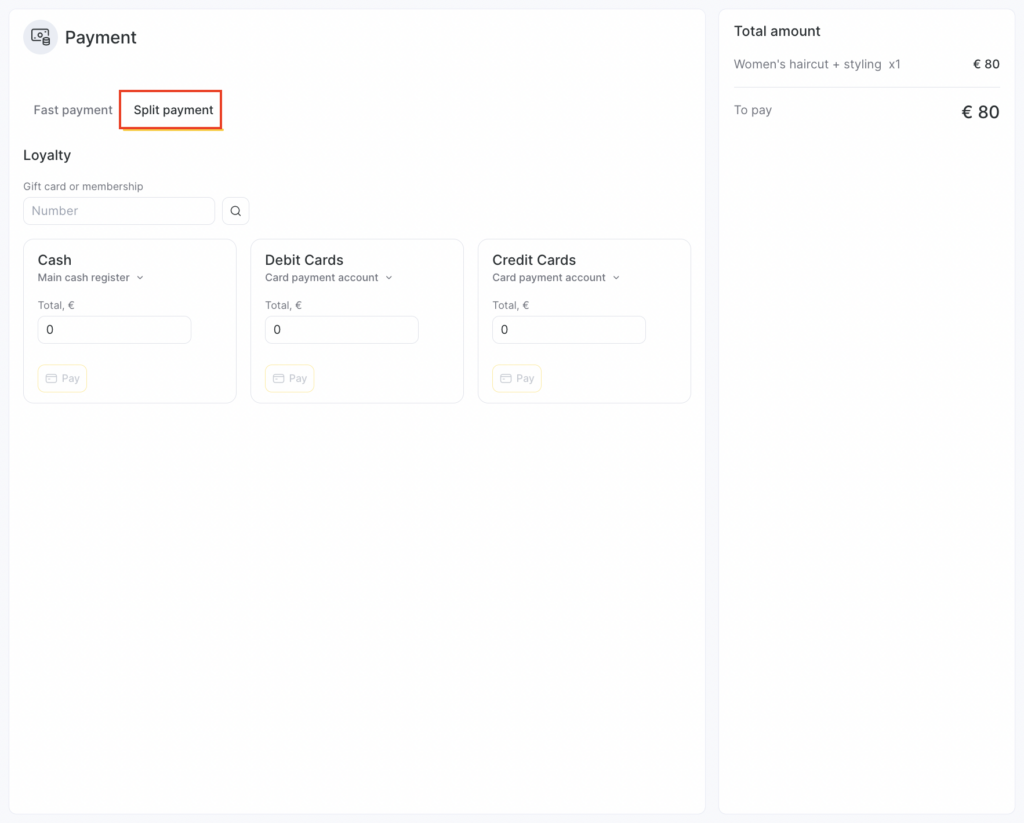Click the Loyalty section heading
Viewport: 1024px width, 823px height.
click(x=47, y=155)
